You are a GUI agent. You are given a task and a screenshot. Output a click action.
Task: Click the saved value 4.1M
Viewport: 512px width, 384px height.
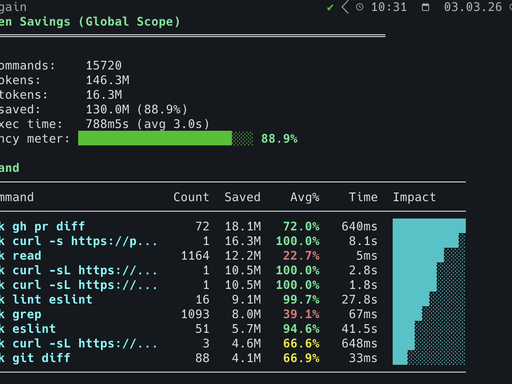pos(247,358)
